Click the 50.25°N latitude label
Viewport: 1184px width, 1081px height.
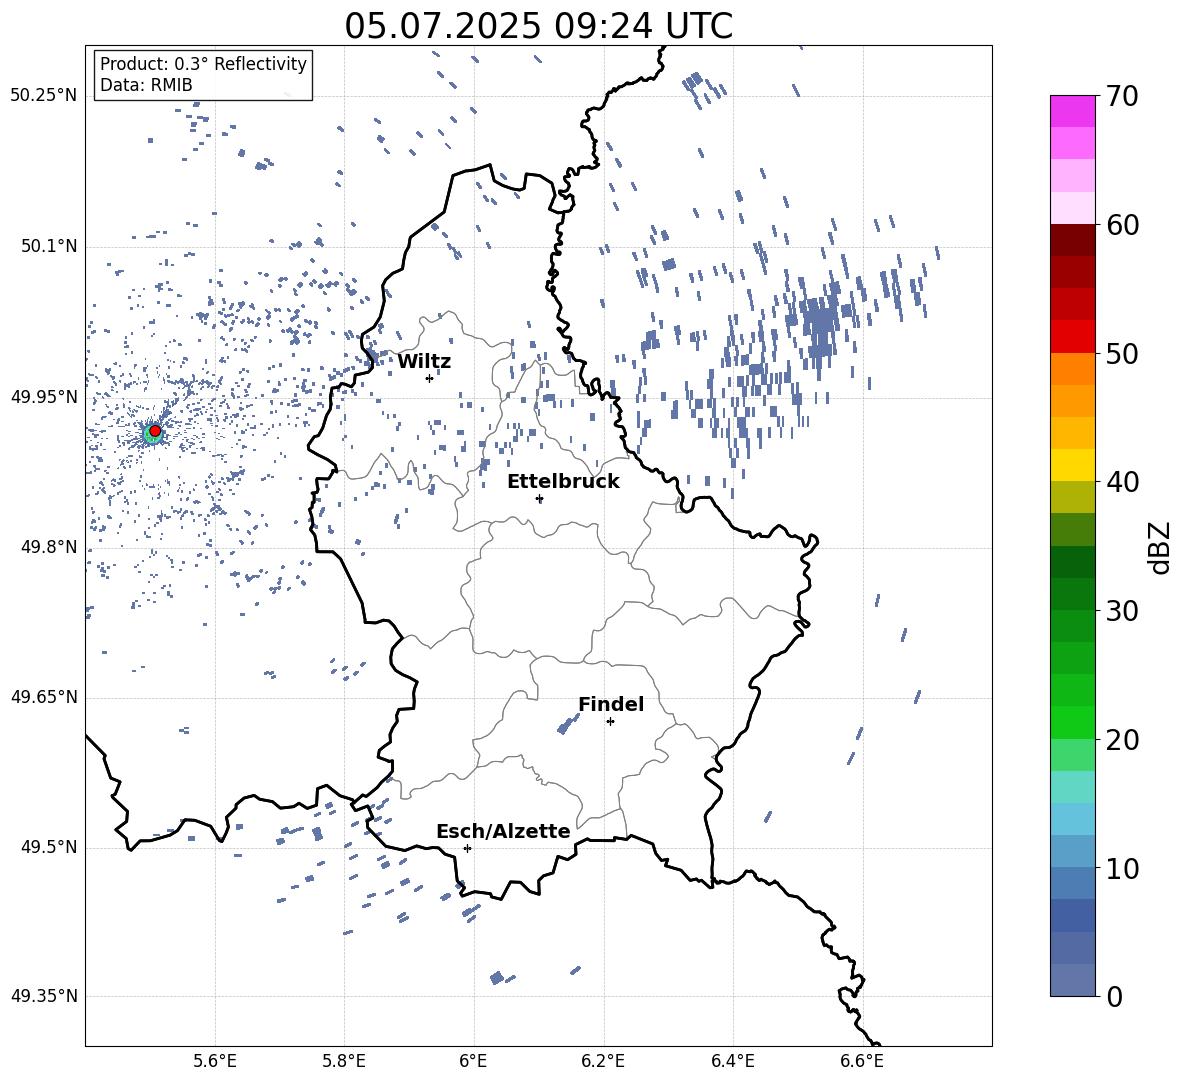tap(44, 96)
